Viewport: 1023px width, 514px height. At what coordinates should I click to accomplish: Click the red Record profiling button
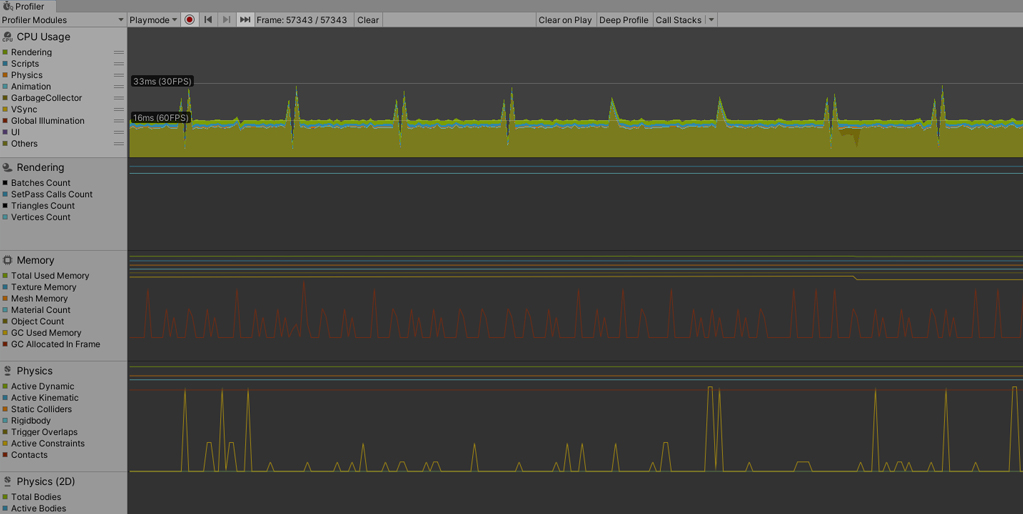point(189,20)
